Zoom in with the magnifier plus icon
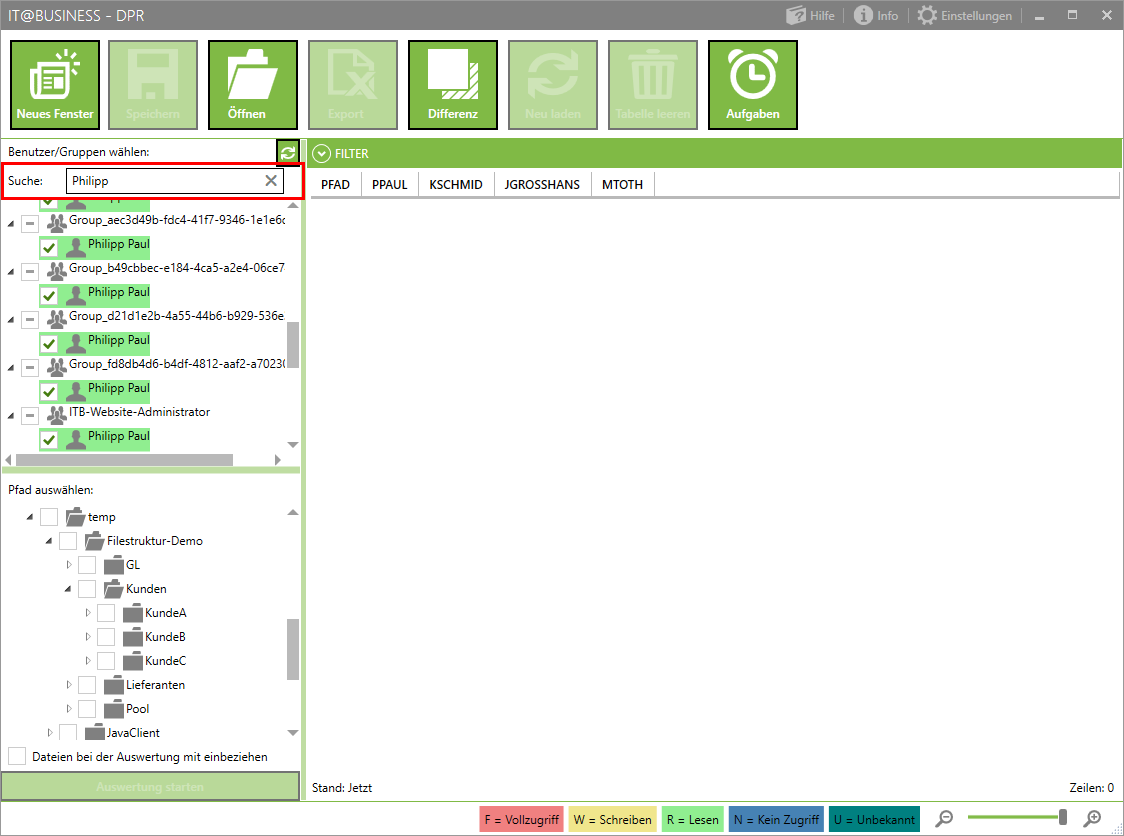Viewport: 1124px width, 836px height. coord(1093,819)
